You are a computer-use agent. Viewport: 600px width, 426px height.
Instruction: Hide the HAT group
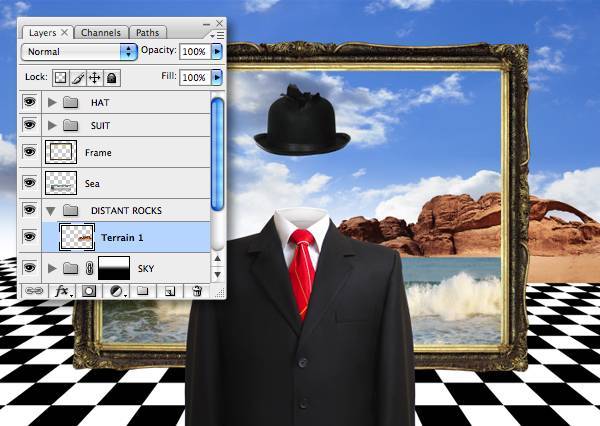click(30, 102)
